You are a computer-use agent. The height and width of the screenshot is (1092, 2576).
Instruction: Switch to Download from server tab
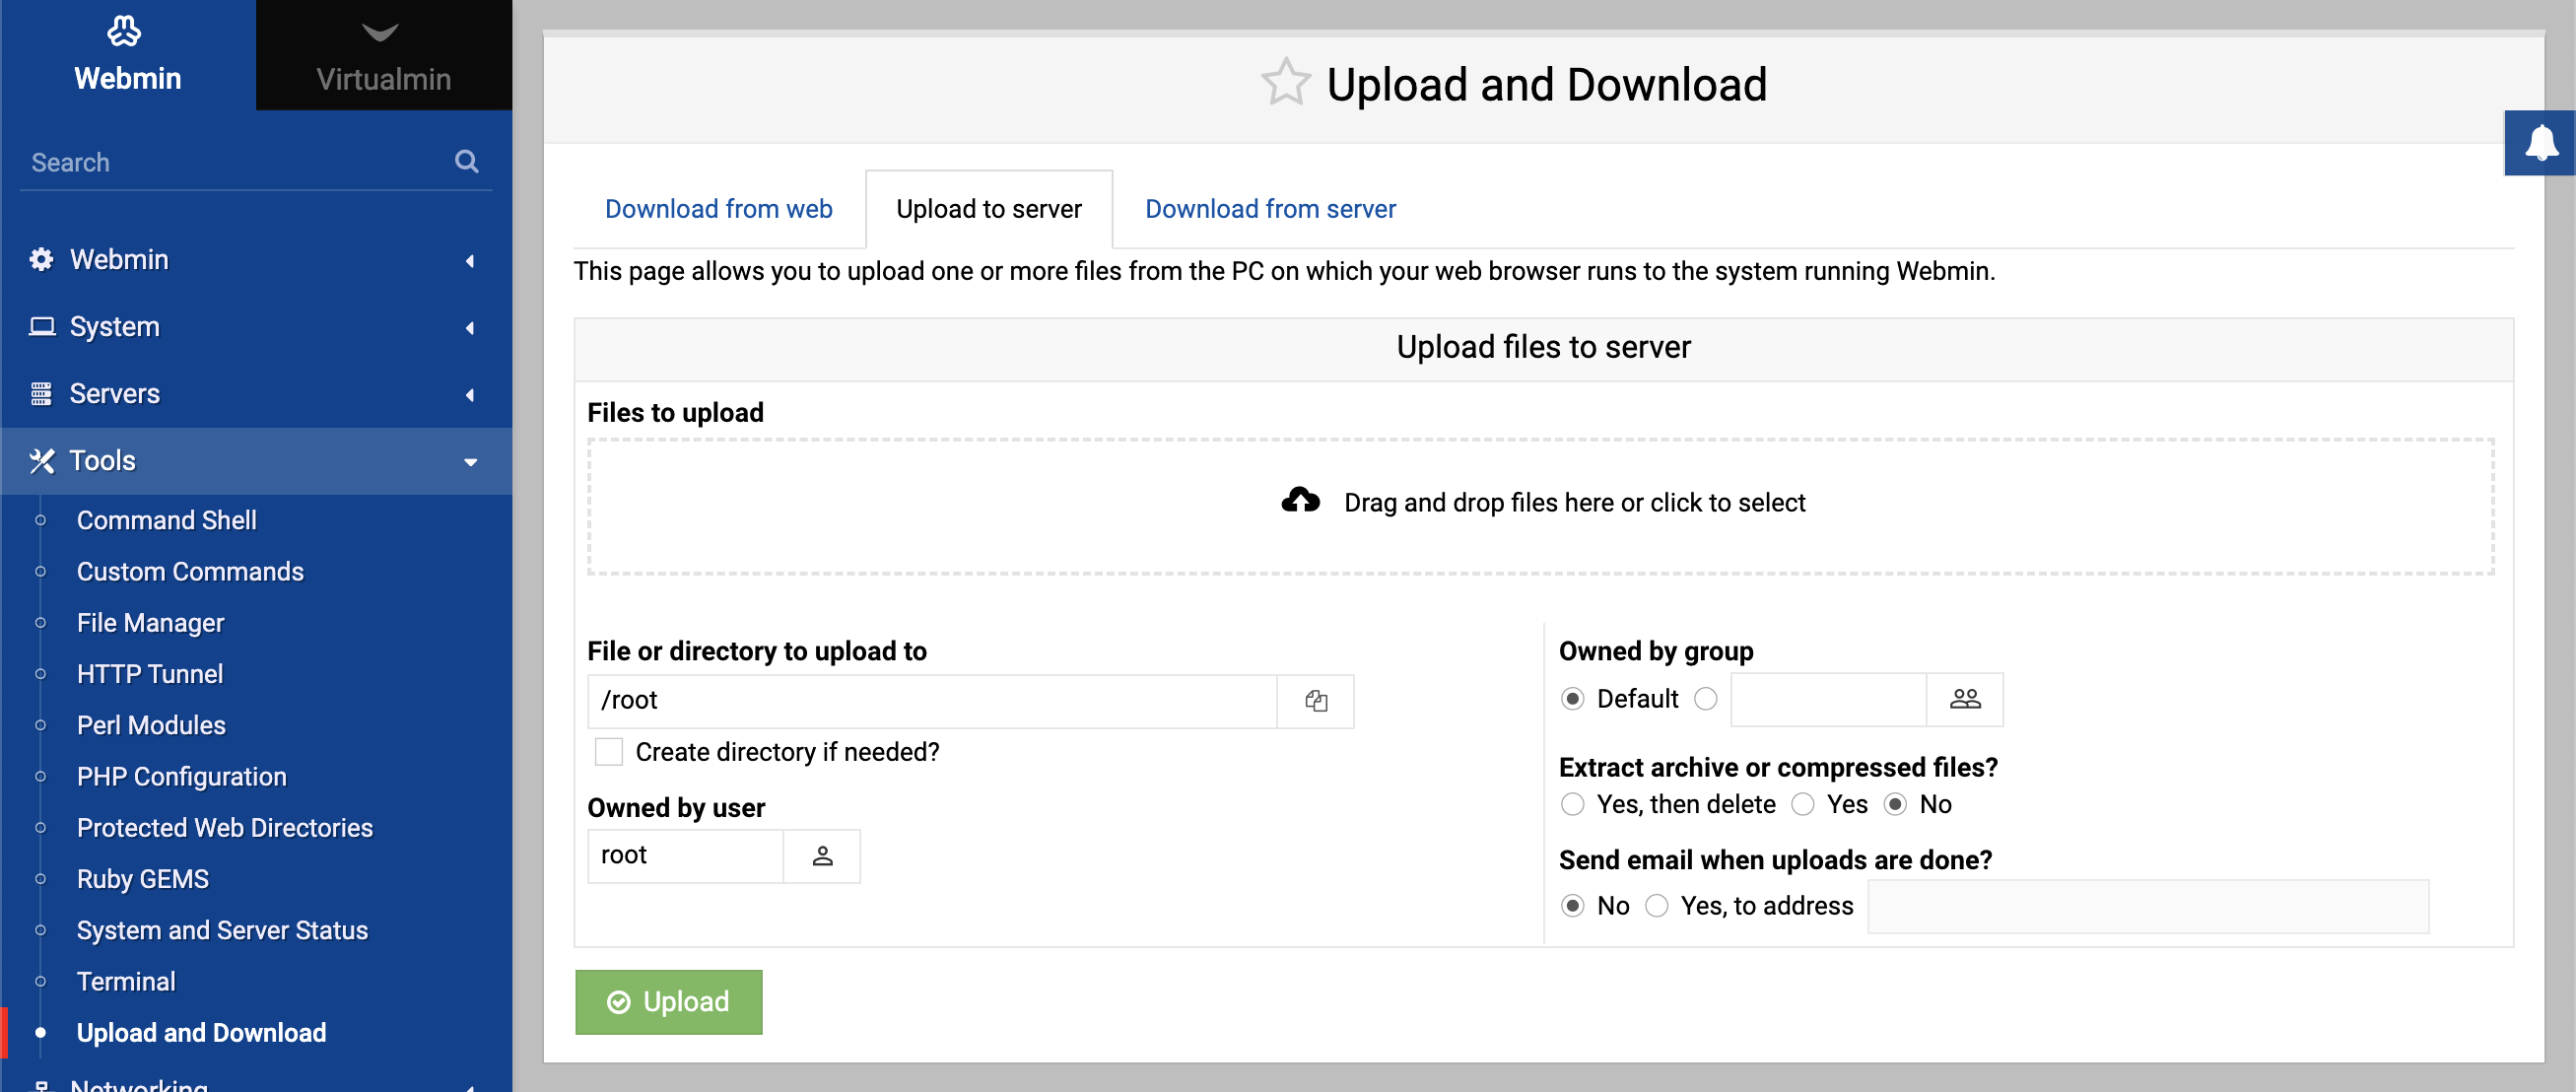(x=1269, y=208)
